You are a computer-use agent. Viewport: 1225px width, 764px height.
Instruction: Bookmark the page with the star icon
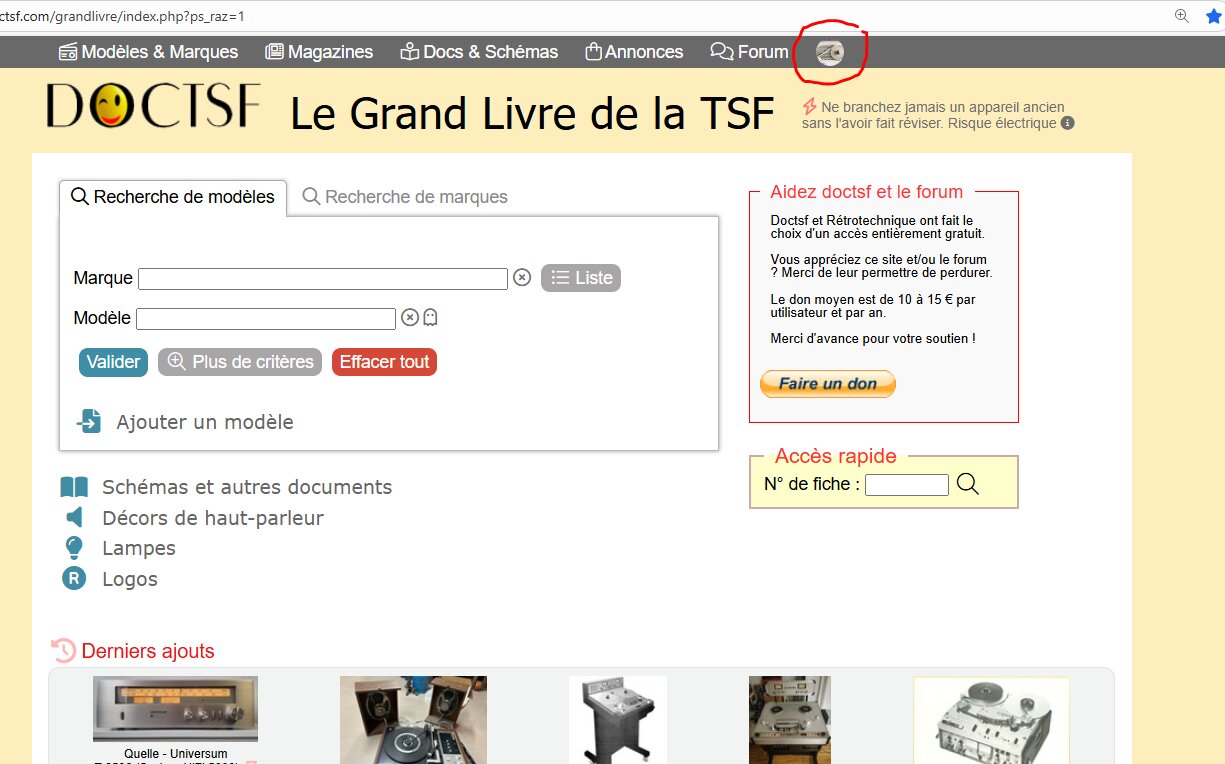click(x=1214, y=16)
